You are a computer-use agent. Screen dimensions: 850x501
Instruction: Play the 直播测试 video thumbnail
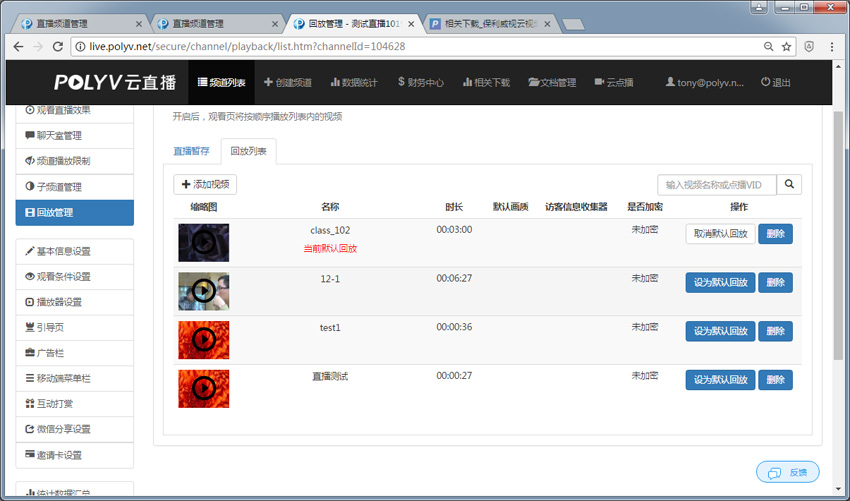click(x=203, y=388)
